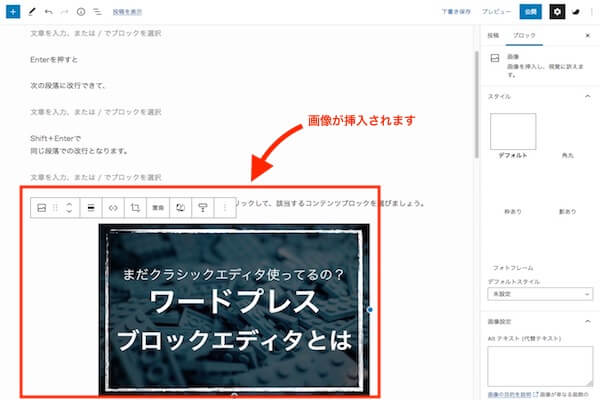600x400 pixels.
Task: Click the 下書き保存 save draft button
Action: pyautogui.click(x=456, y=12)
